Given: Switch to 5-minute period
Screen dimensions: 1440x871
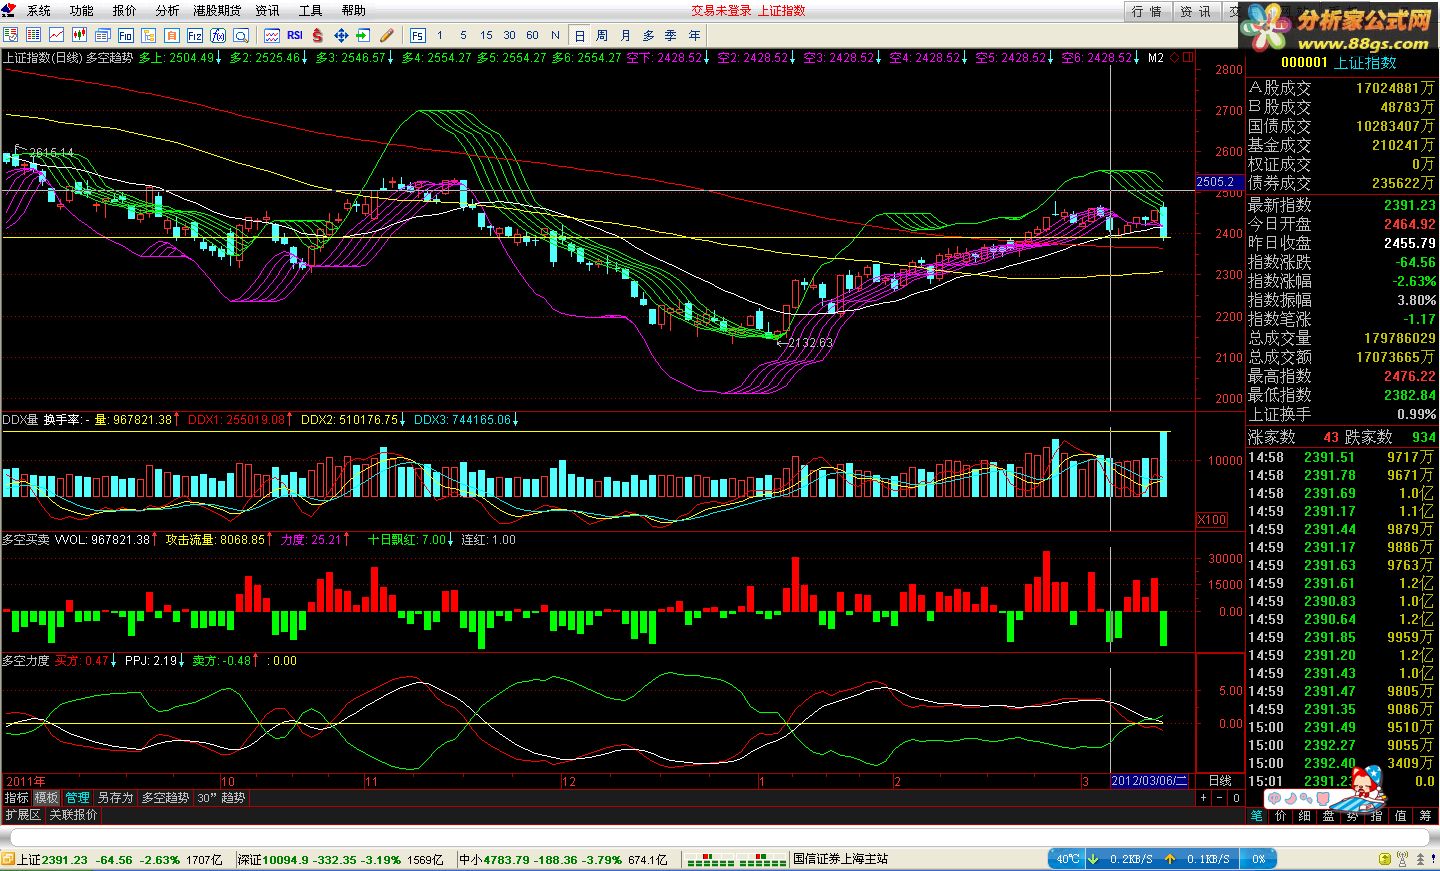Looking at the screenshot, I should (463, 35).
